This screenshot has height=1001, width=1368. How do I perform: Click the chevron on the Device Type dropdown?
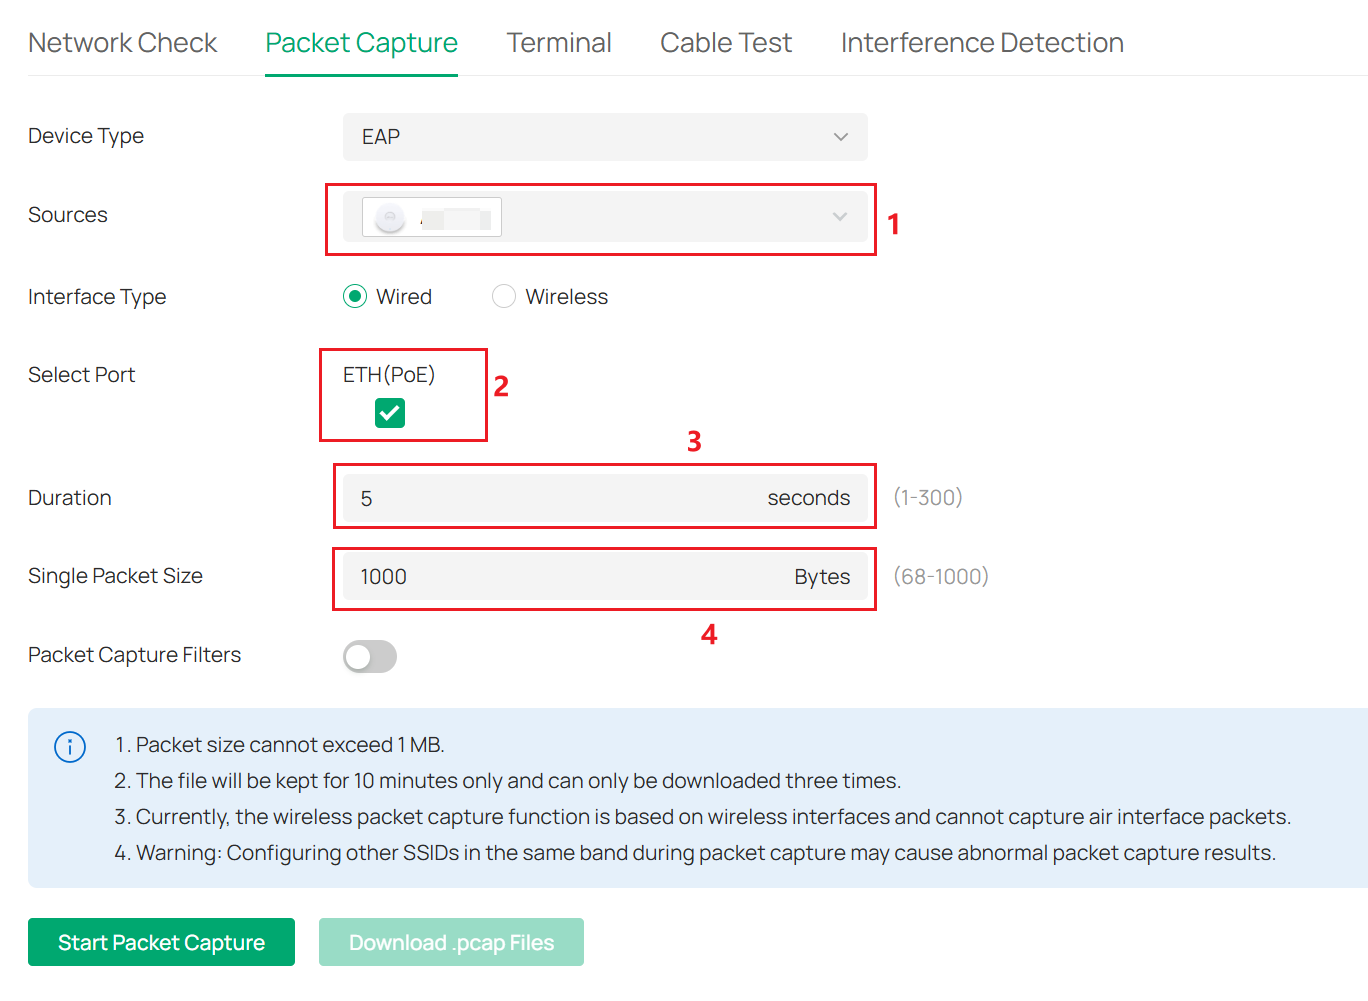click(x=840, y=137)
